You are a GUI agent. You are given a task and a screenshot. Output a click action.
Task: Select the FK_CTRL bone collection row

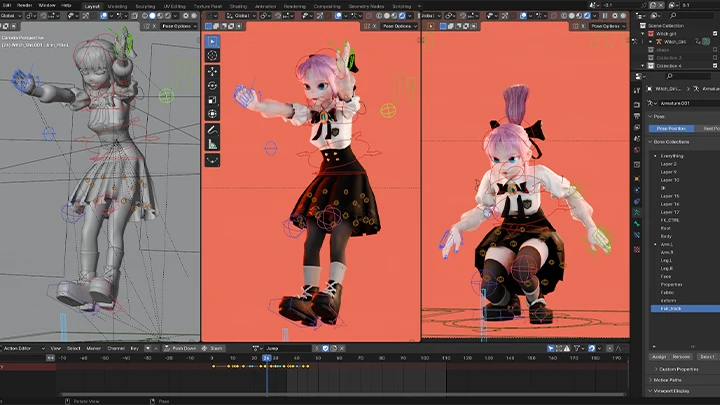[685, 220]
